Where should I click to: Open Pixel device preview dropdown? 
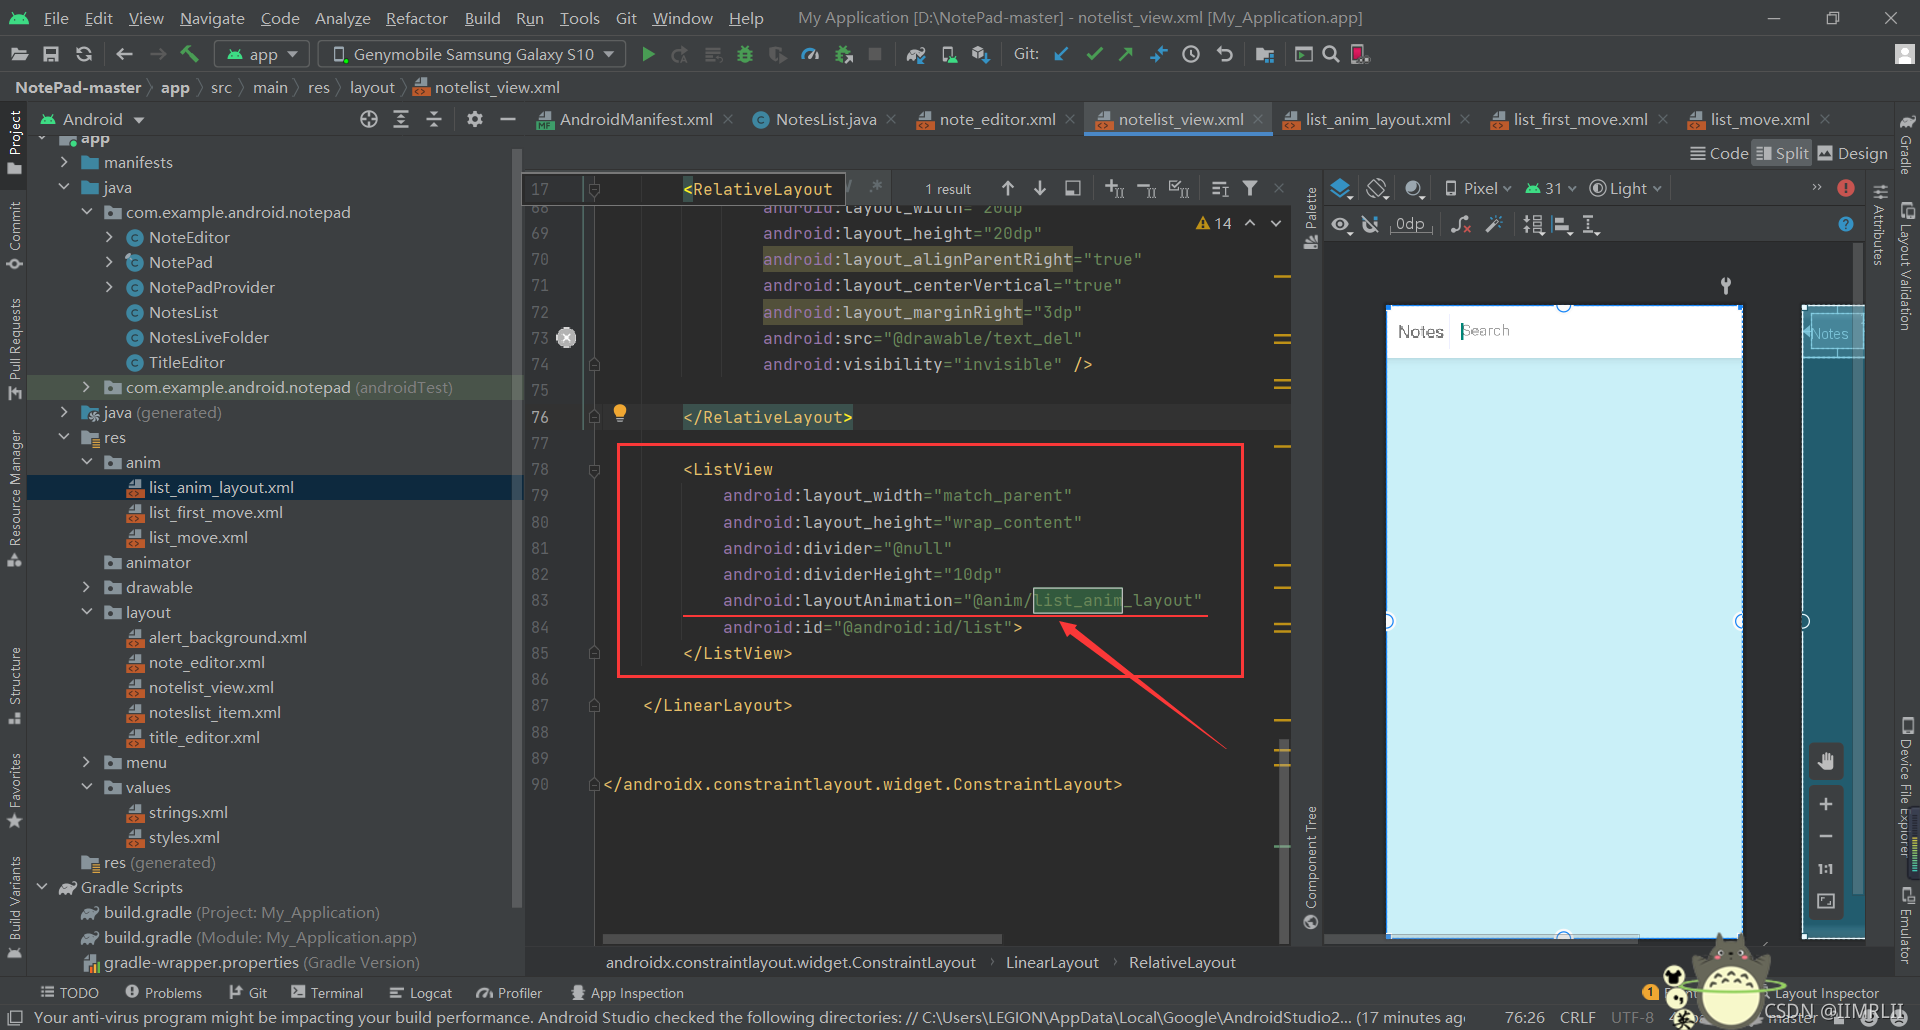tap(1478, 188)
